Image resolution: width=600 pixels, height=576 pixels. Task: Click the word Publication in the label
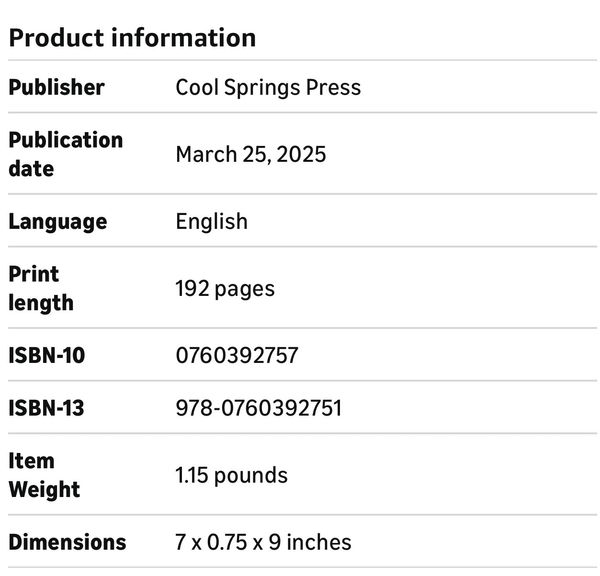[66, 140]
